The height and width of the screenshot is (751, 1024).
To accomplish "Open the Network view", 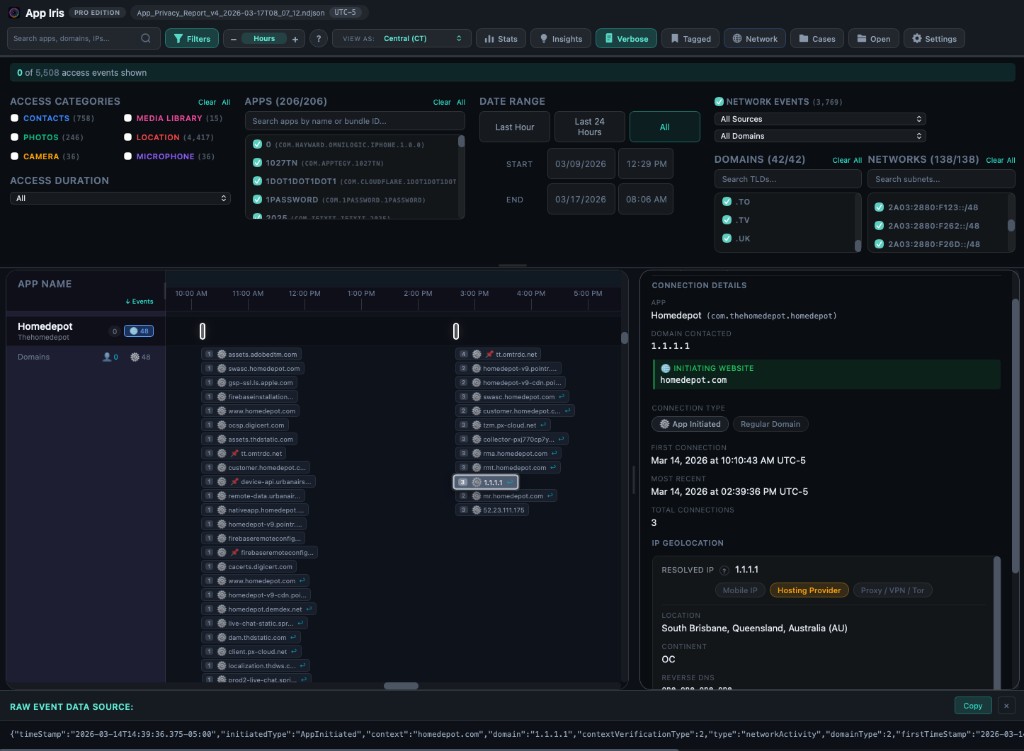I will 755,39.
